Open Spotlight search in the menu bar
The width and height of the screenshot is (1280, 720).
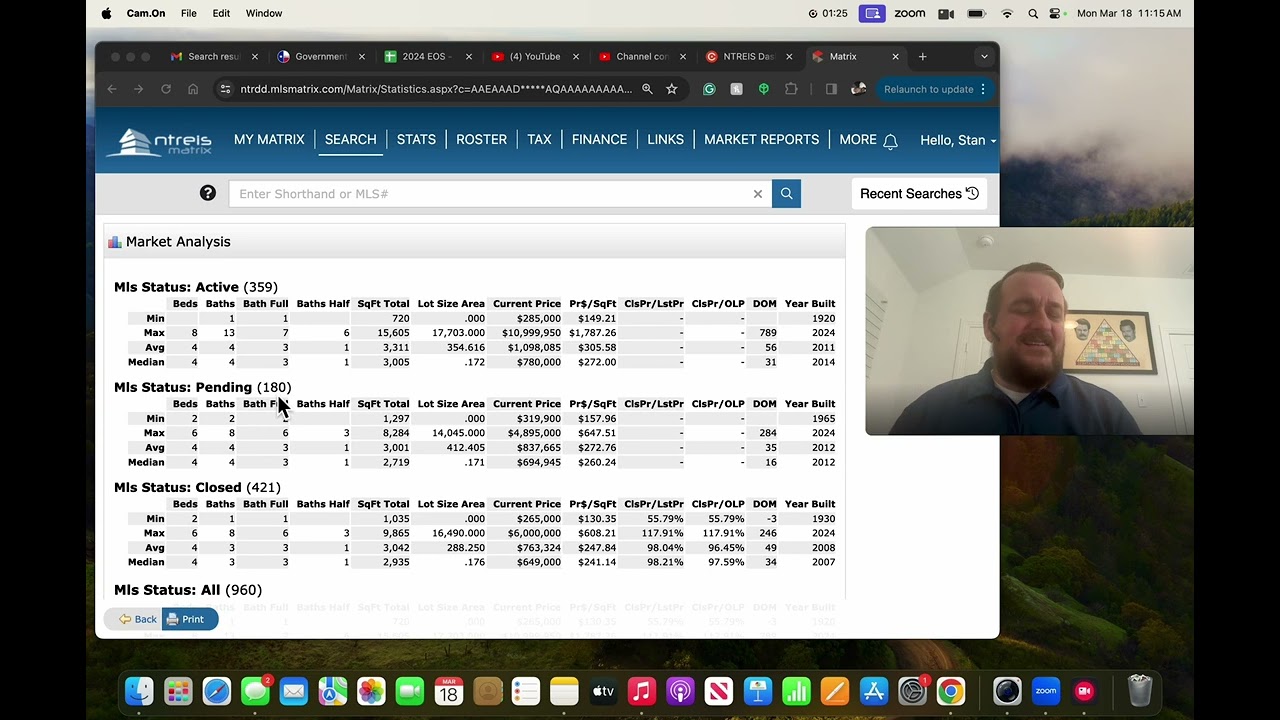(x=1033, y=13)
